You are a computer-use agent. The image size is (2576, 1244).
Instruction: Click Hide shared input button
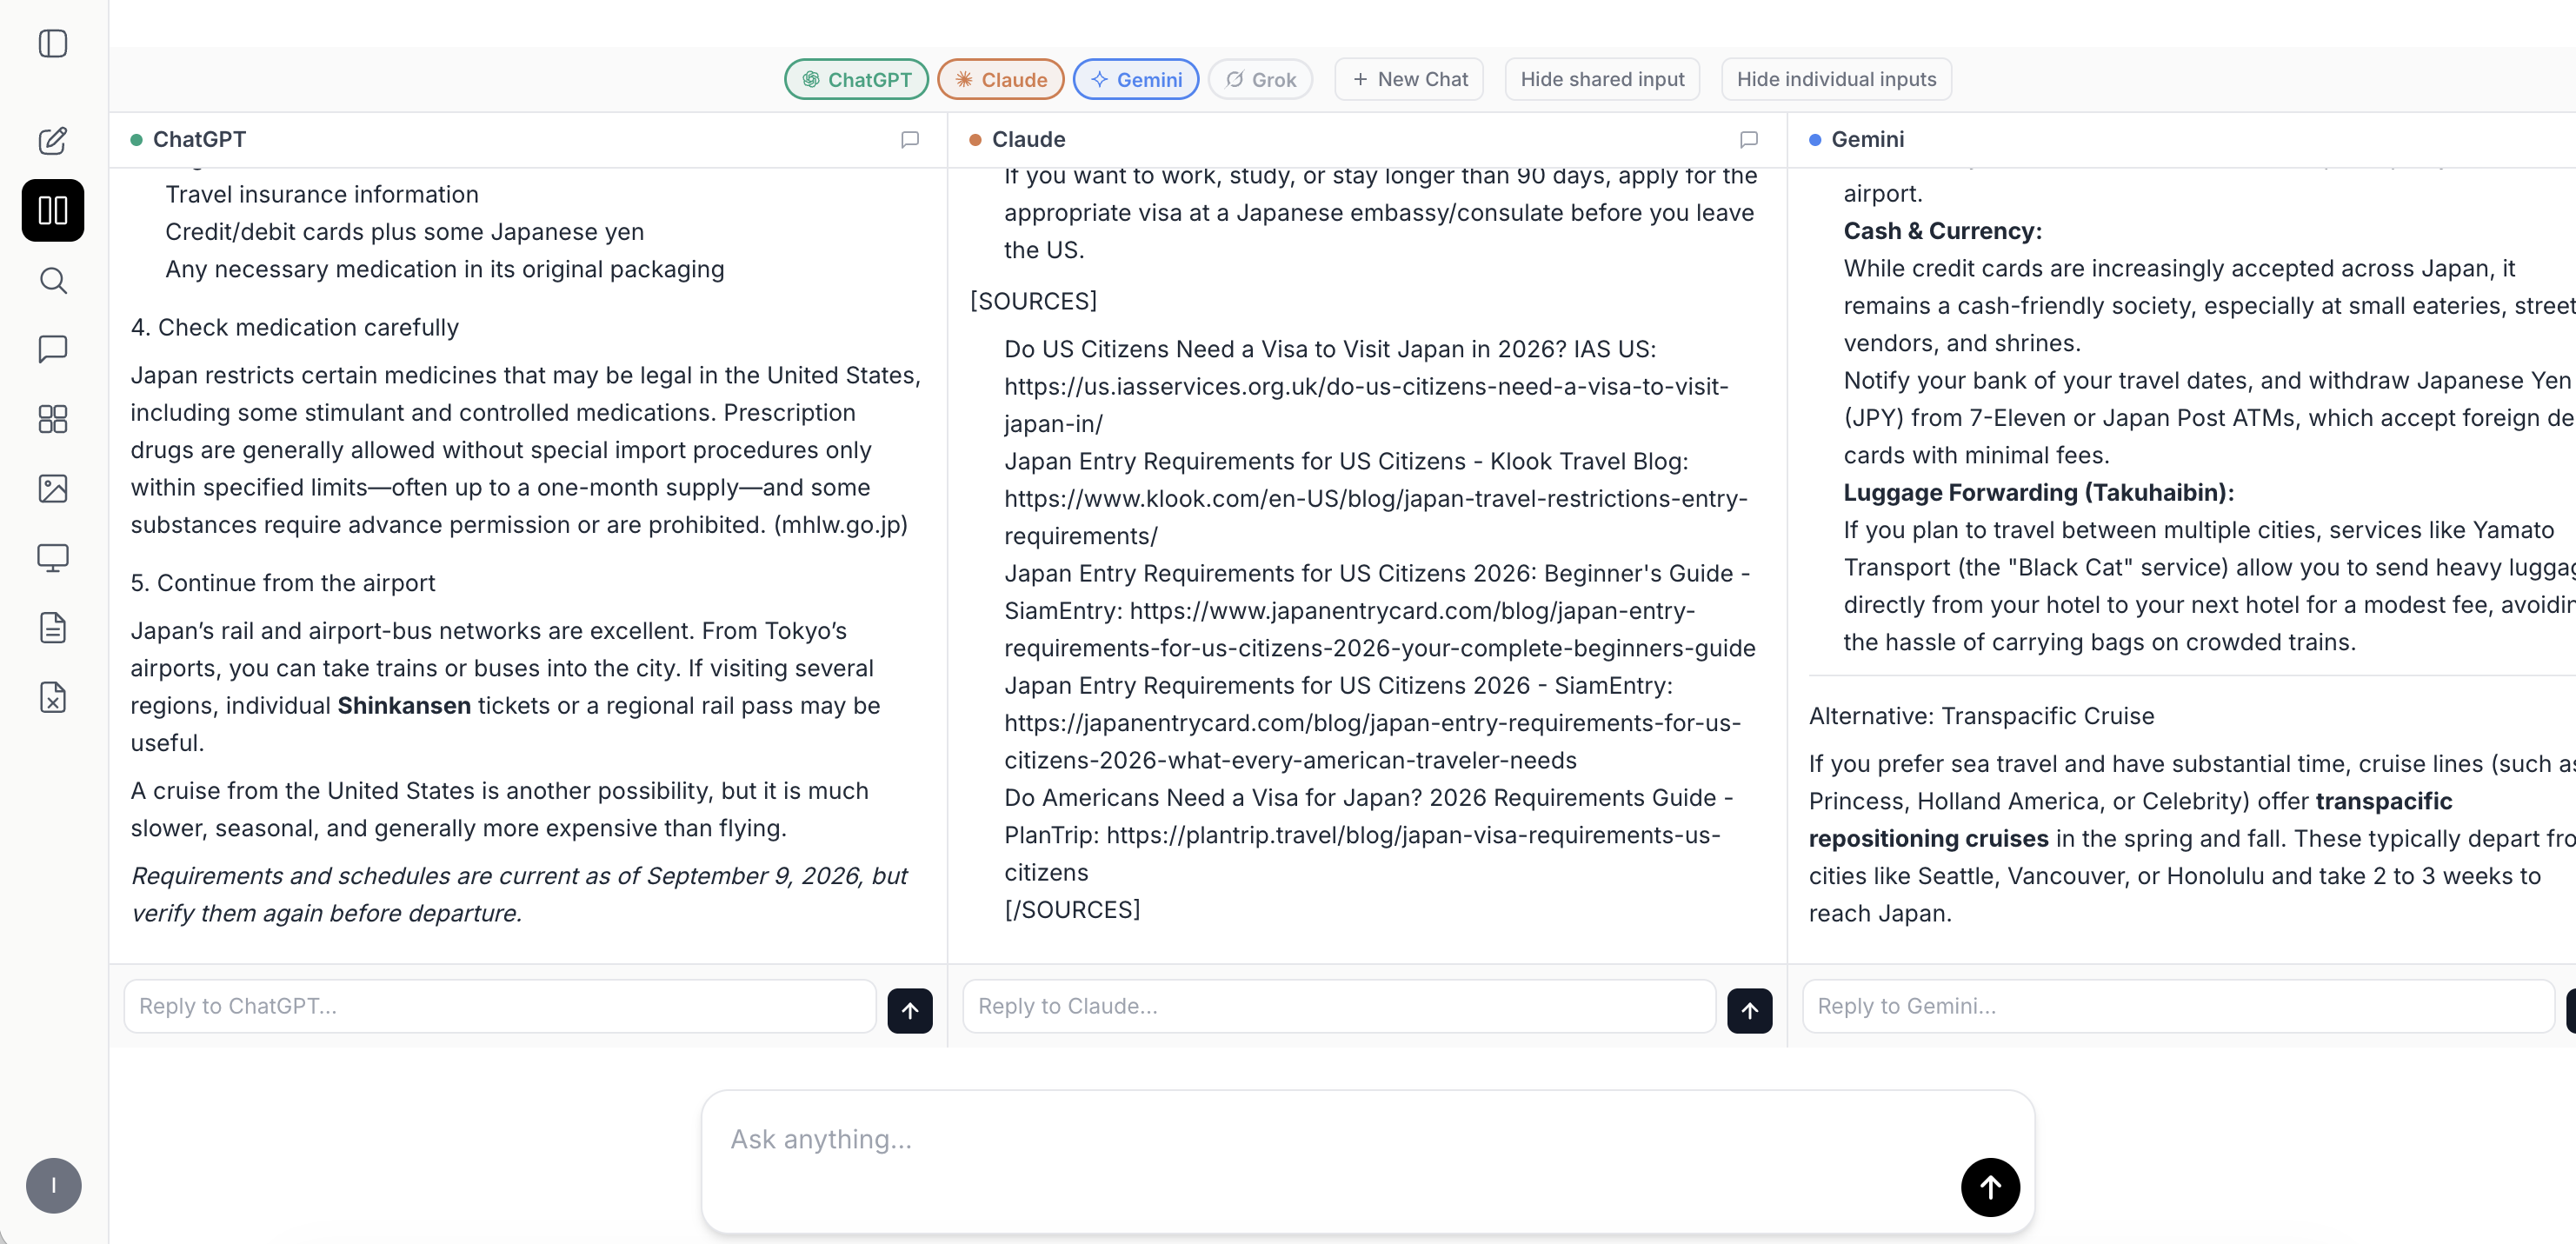pos(1602,79)
